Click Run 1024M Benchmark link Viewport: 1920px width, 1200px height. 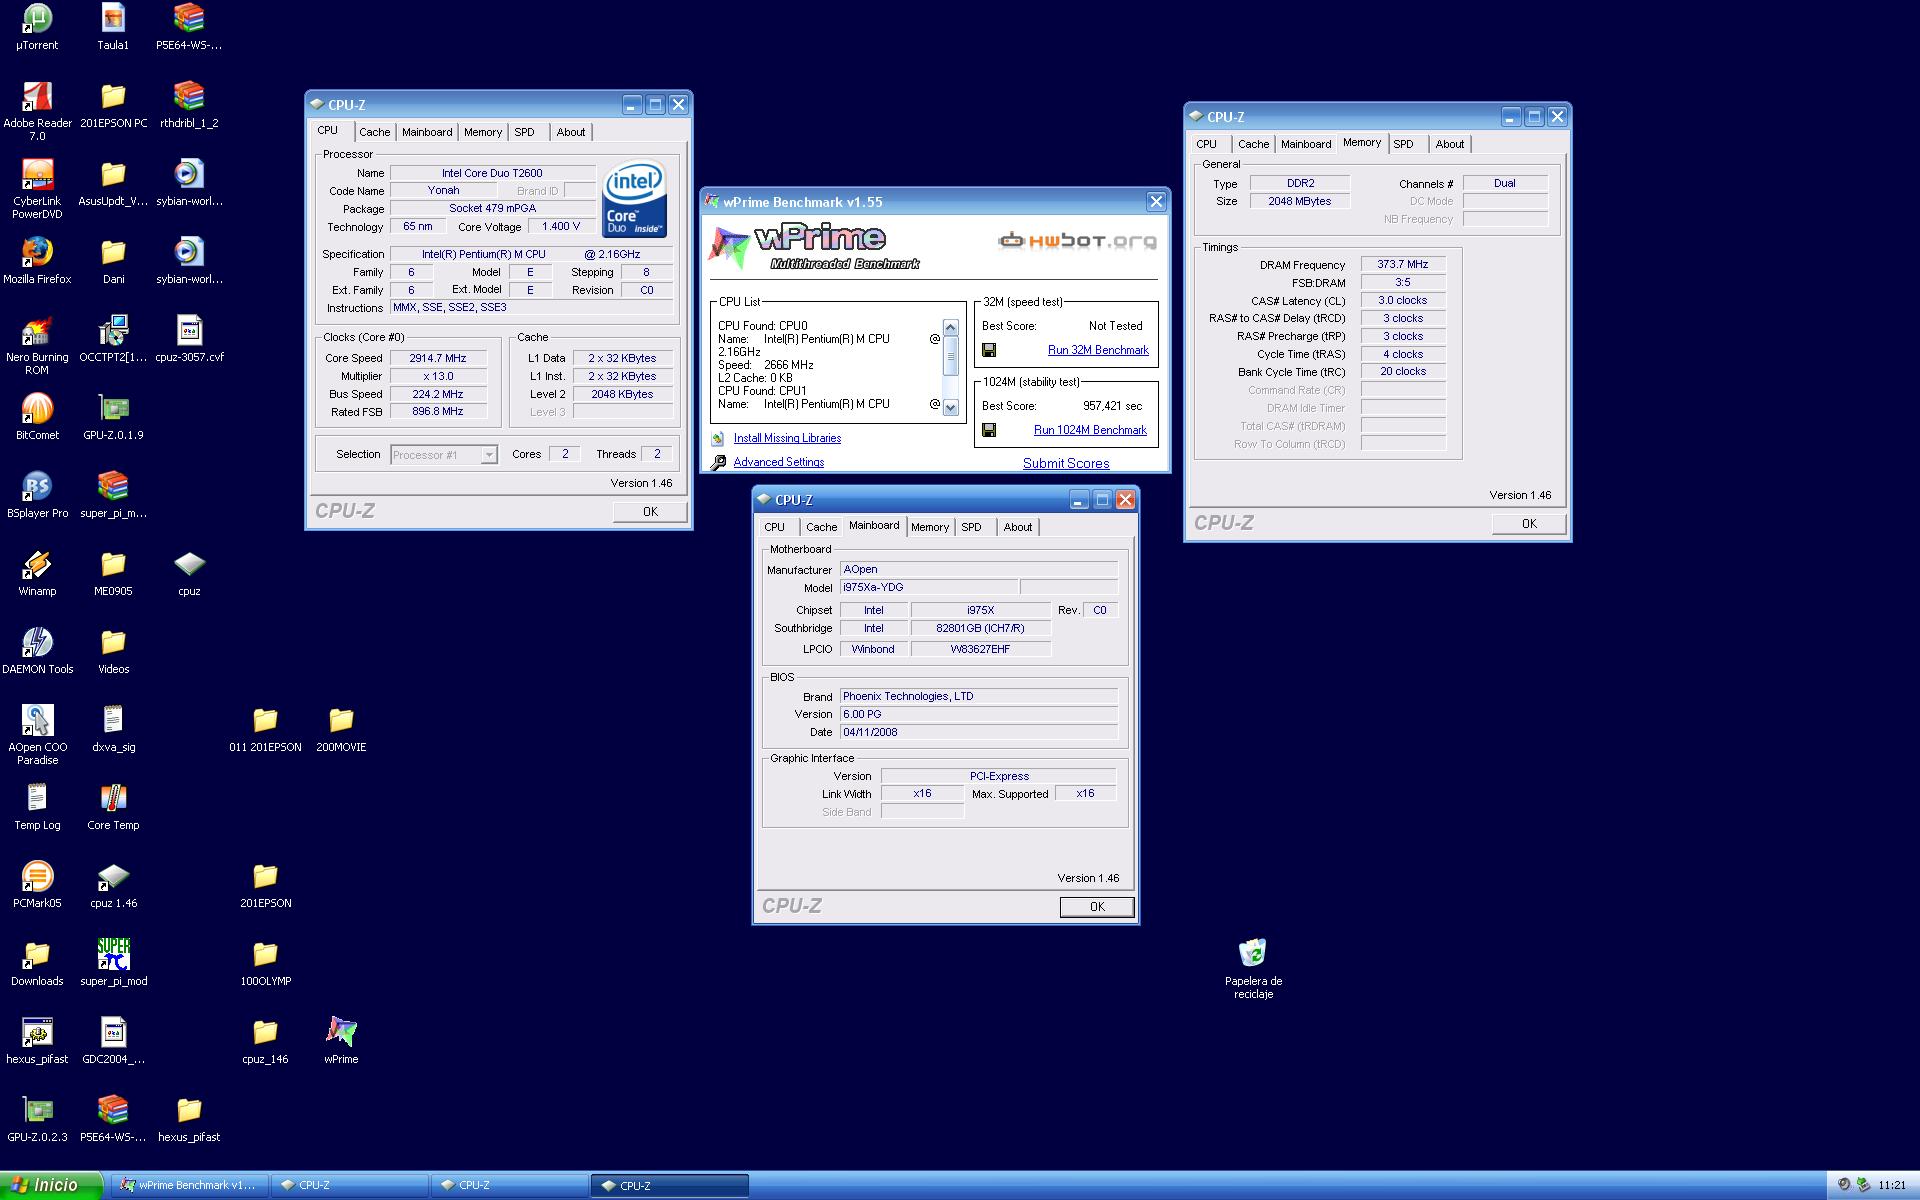pyautogui.click(x=1090, y=430)
